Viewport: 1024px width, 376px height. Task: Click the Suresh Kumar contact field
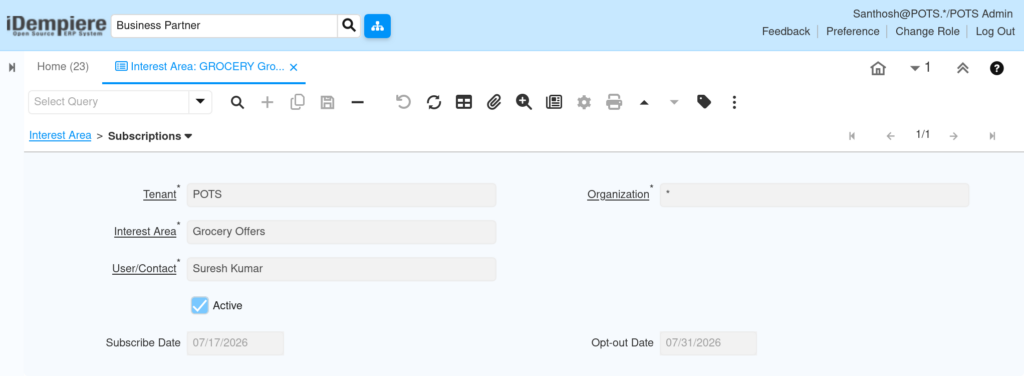point(341,268)
